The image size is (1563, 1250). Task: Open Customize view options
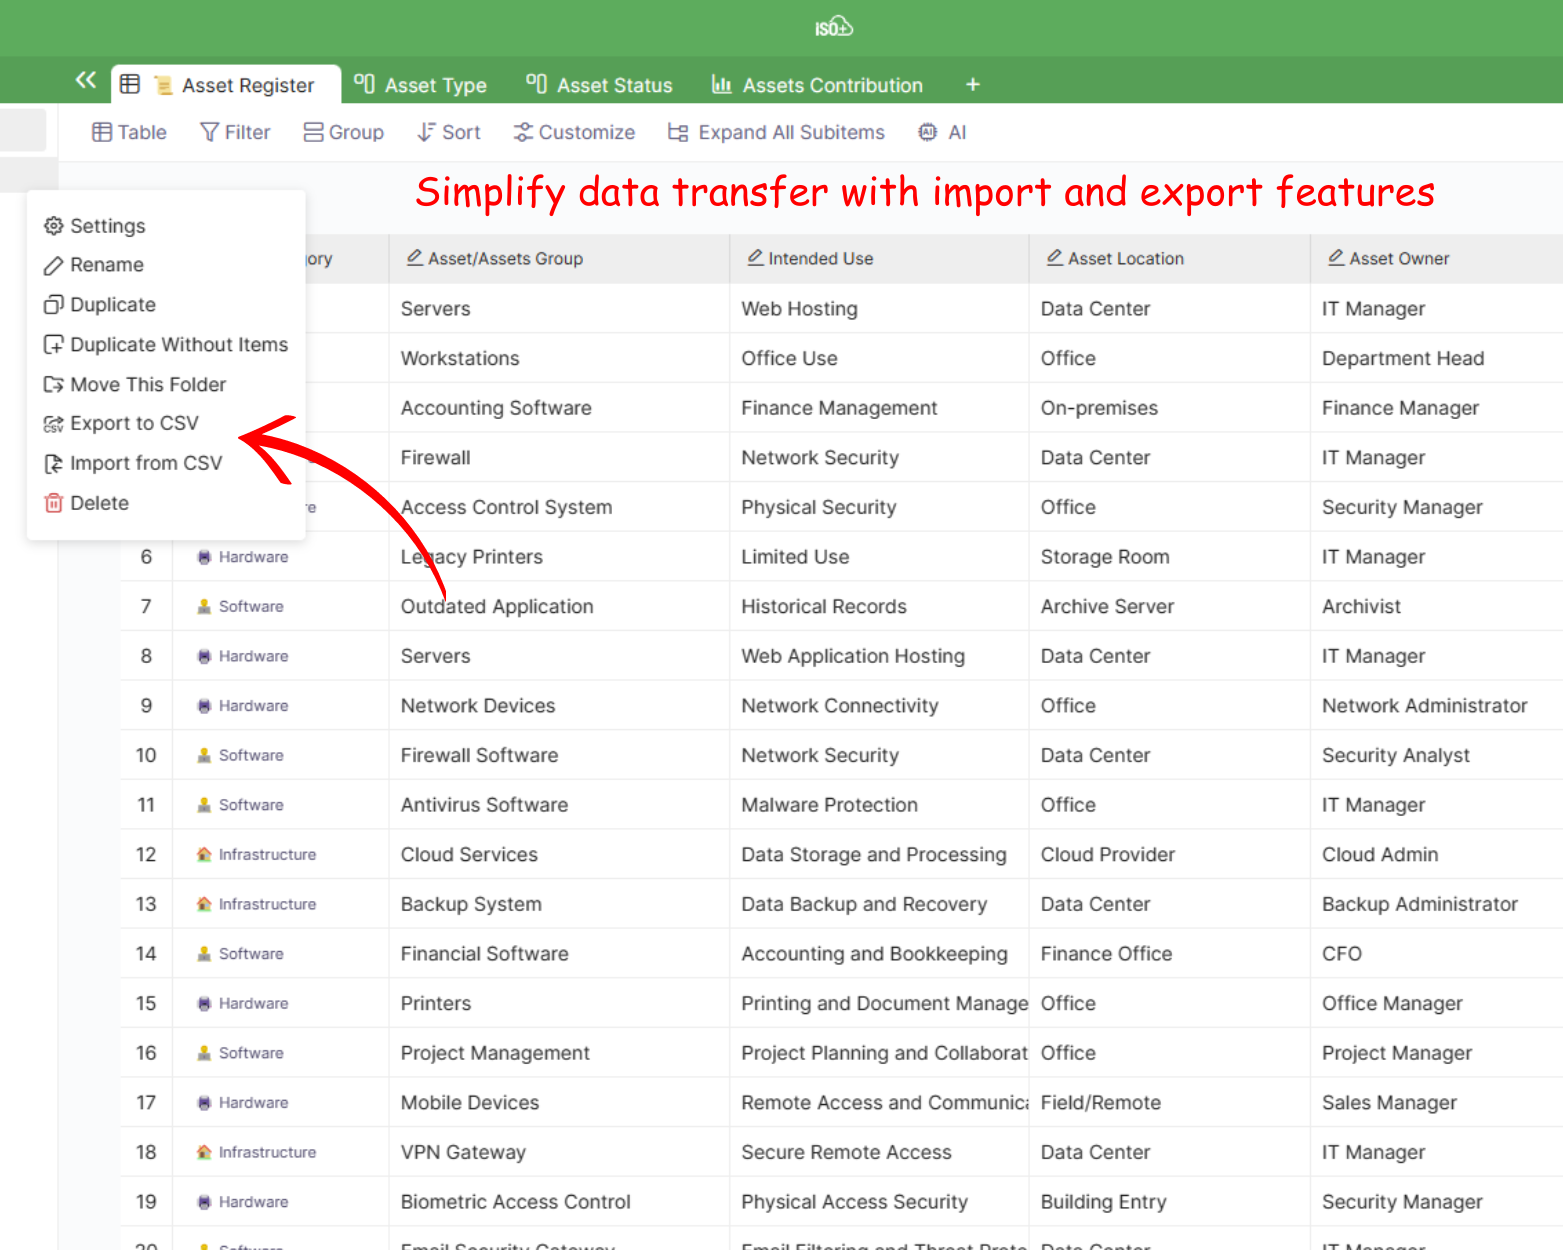click(574, 132)
